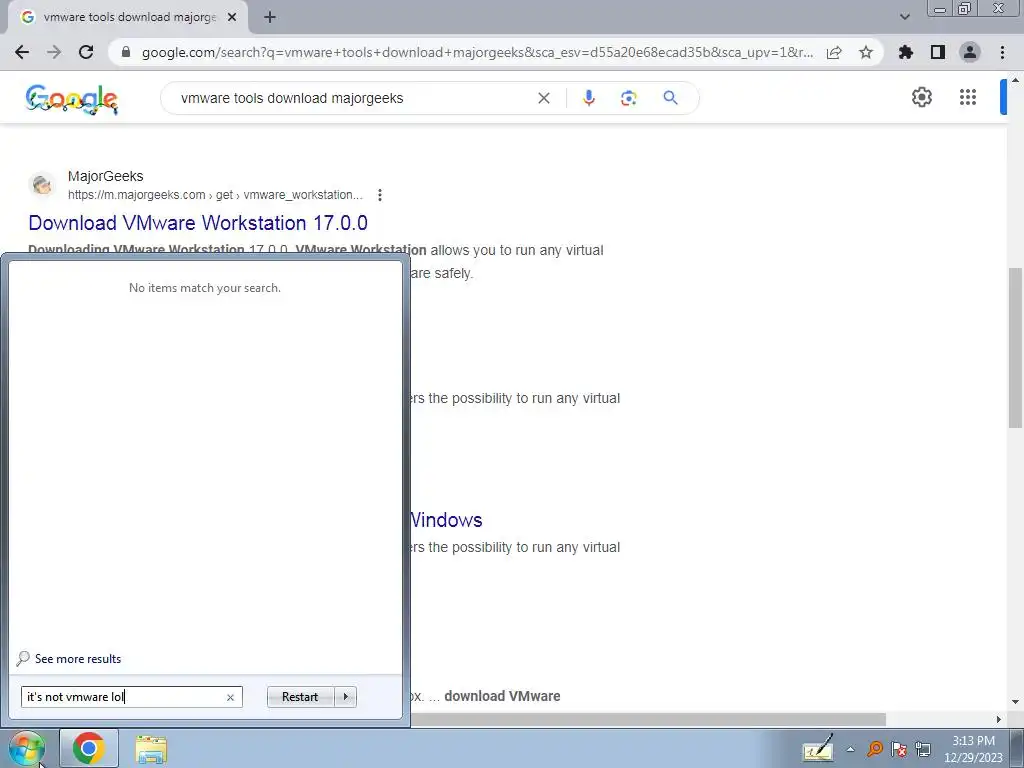
Task: Open the Chrome three-dot menu
Action: pyautogui.click(x=1002, y=52)
